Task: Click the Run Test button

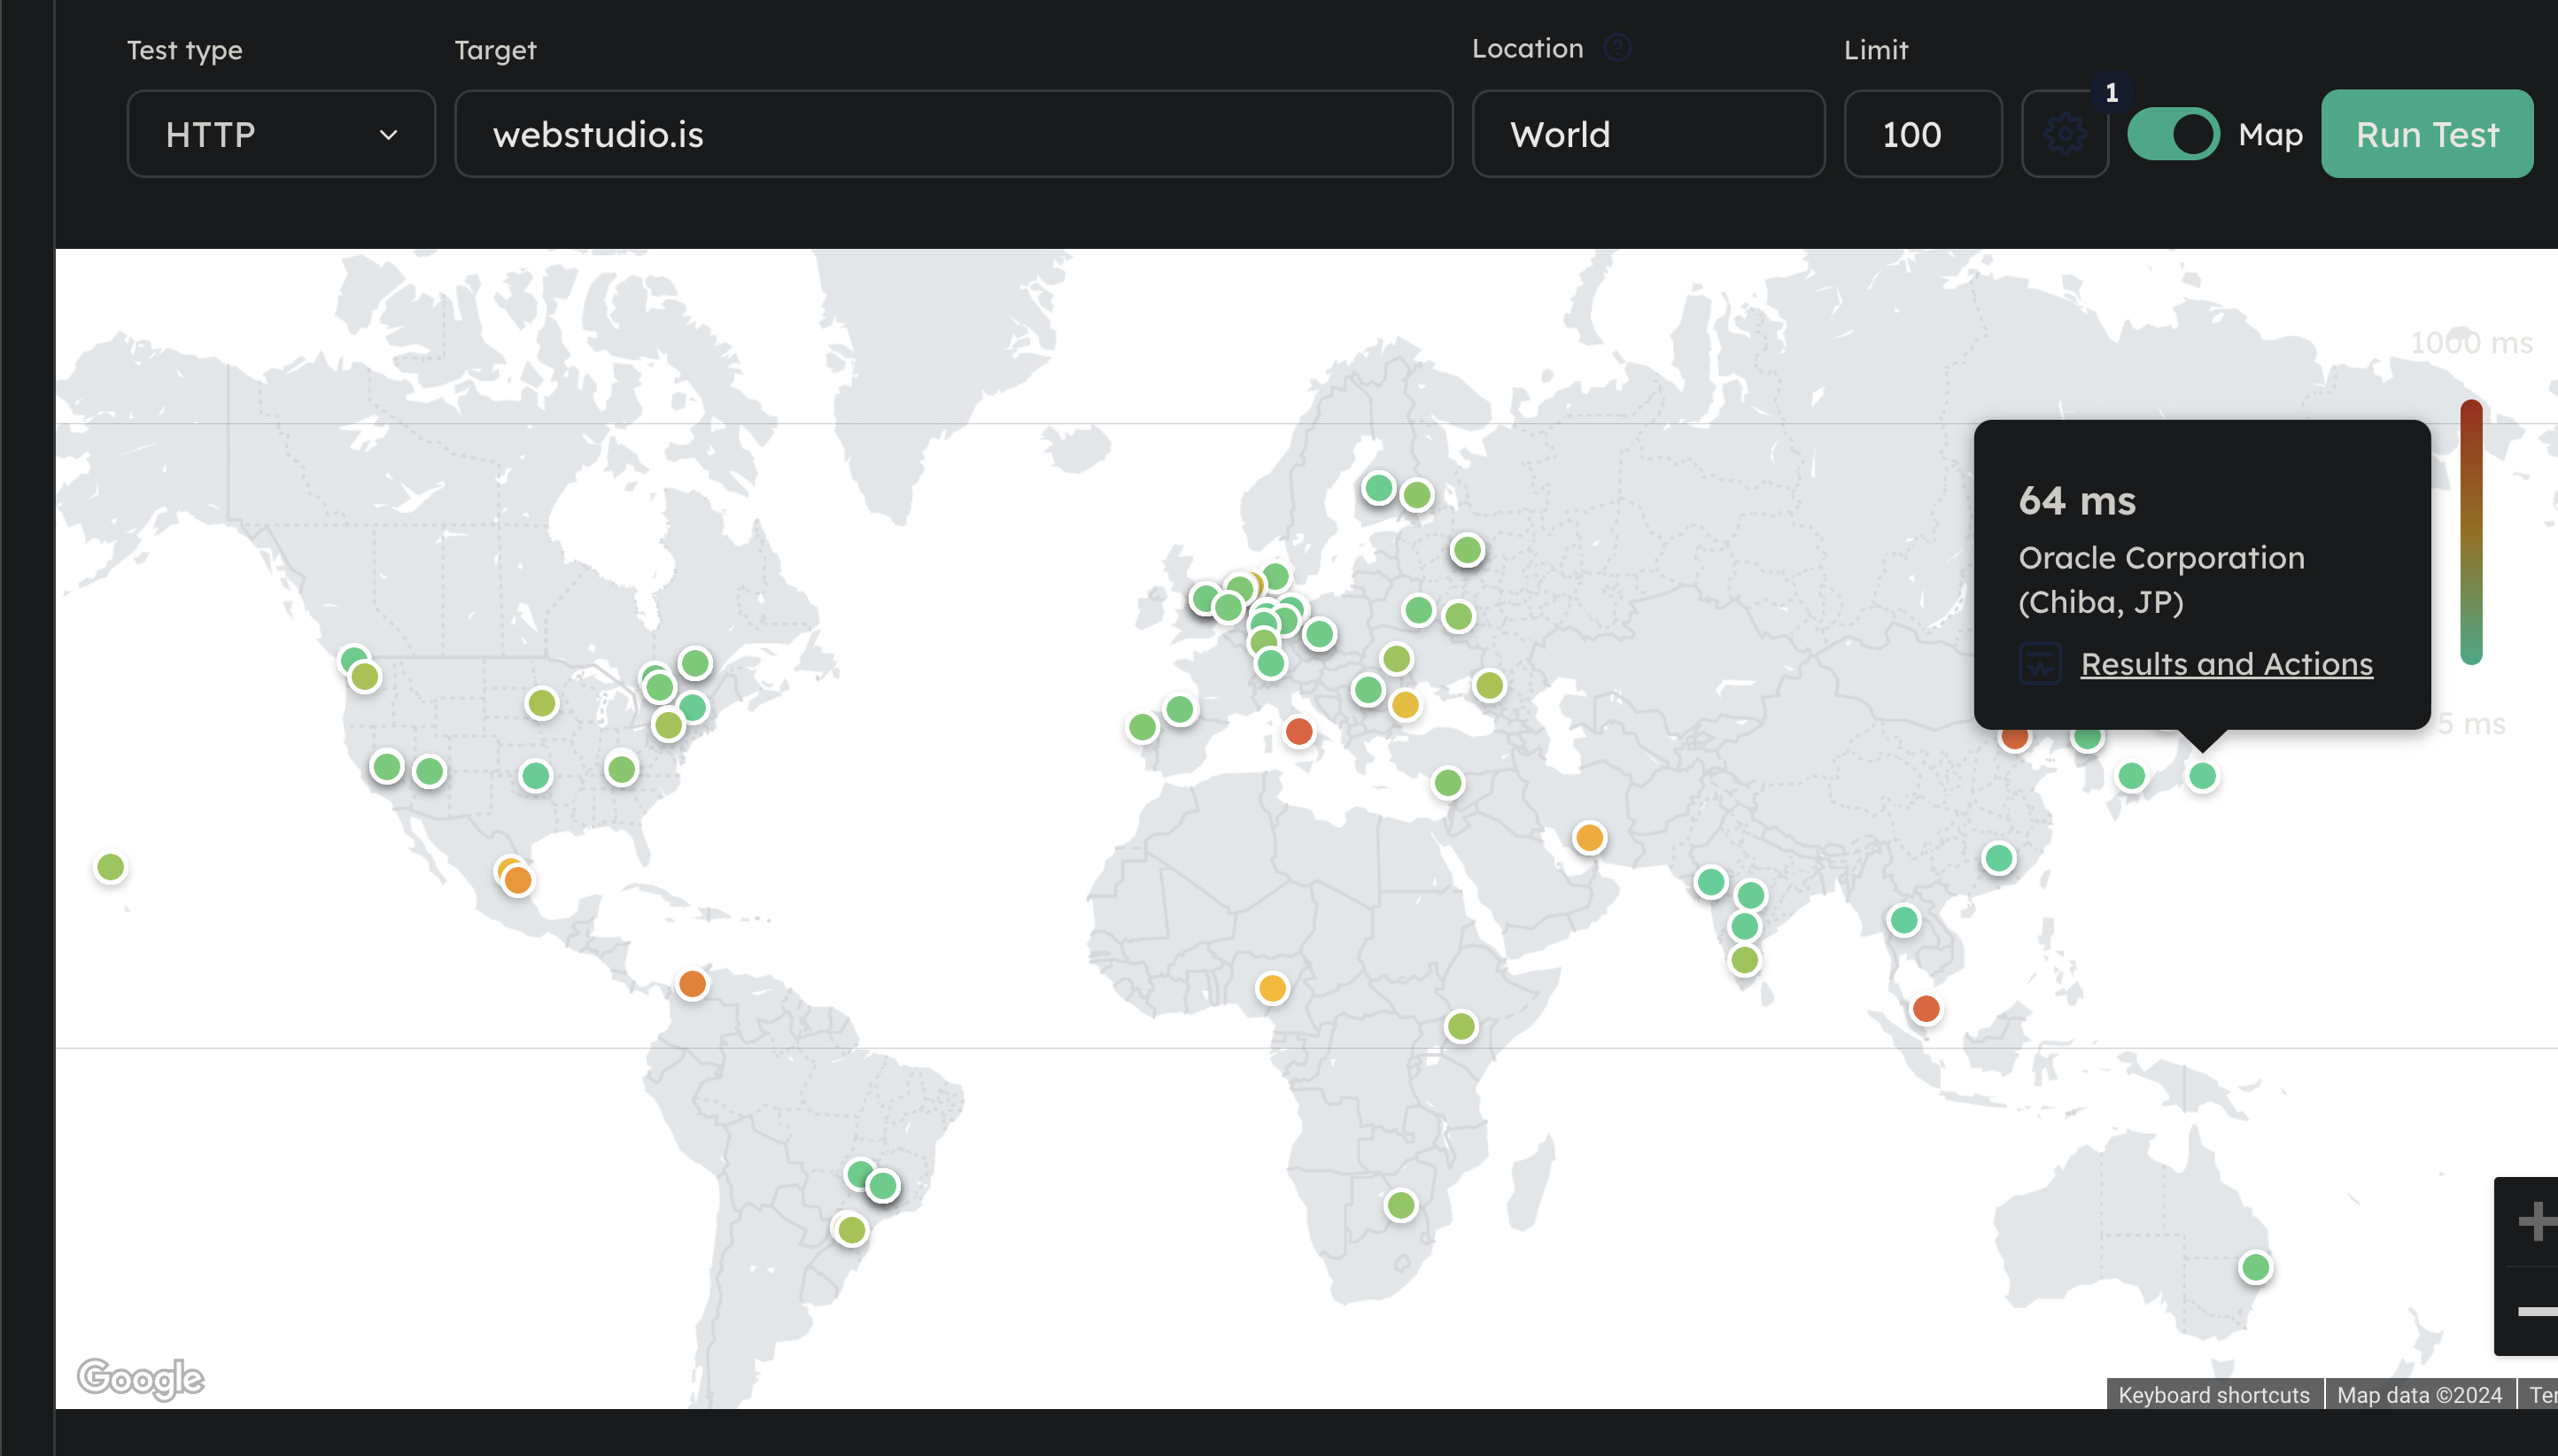Action: [2426, 134]
